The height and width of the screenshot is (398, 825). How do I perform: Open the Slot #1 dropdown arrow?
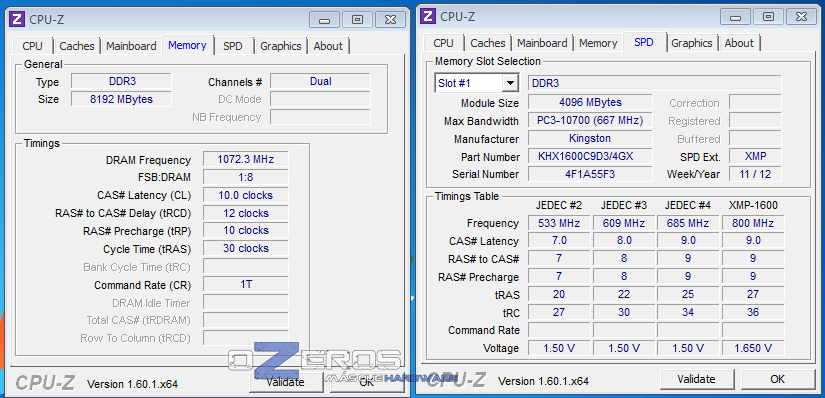click(x=510, y=83)
